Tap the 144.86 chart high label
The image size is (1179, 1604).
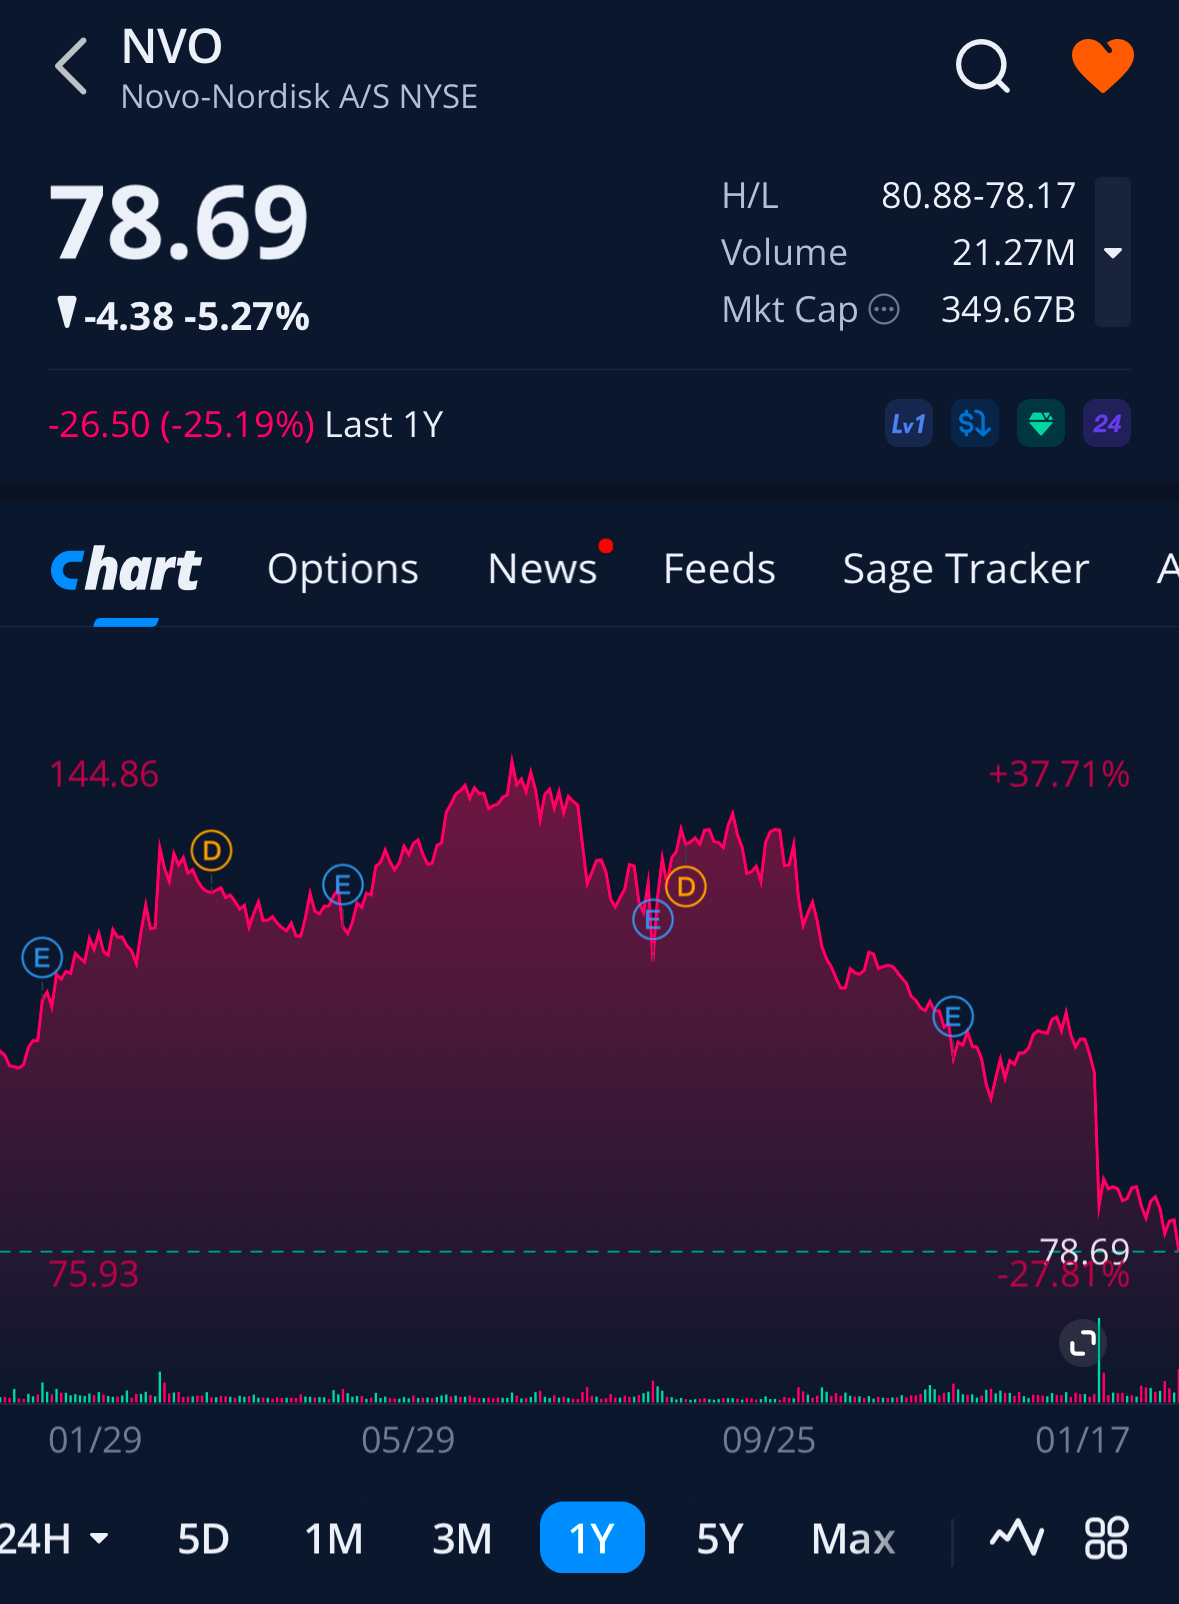(x=104, y=774)
